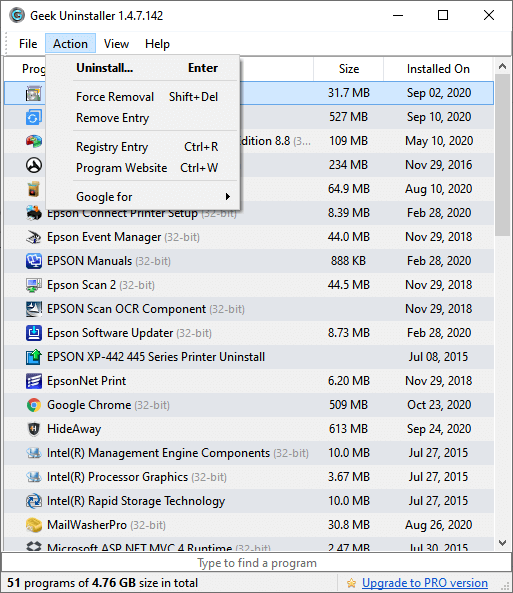This screenshot has height=593, width=513.
Task: Click the Epson Software Updater icon
Action: pos(34,333)
